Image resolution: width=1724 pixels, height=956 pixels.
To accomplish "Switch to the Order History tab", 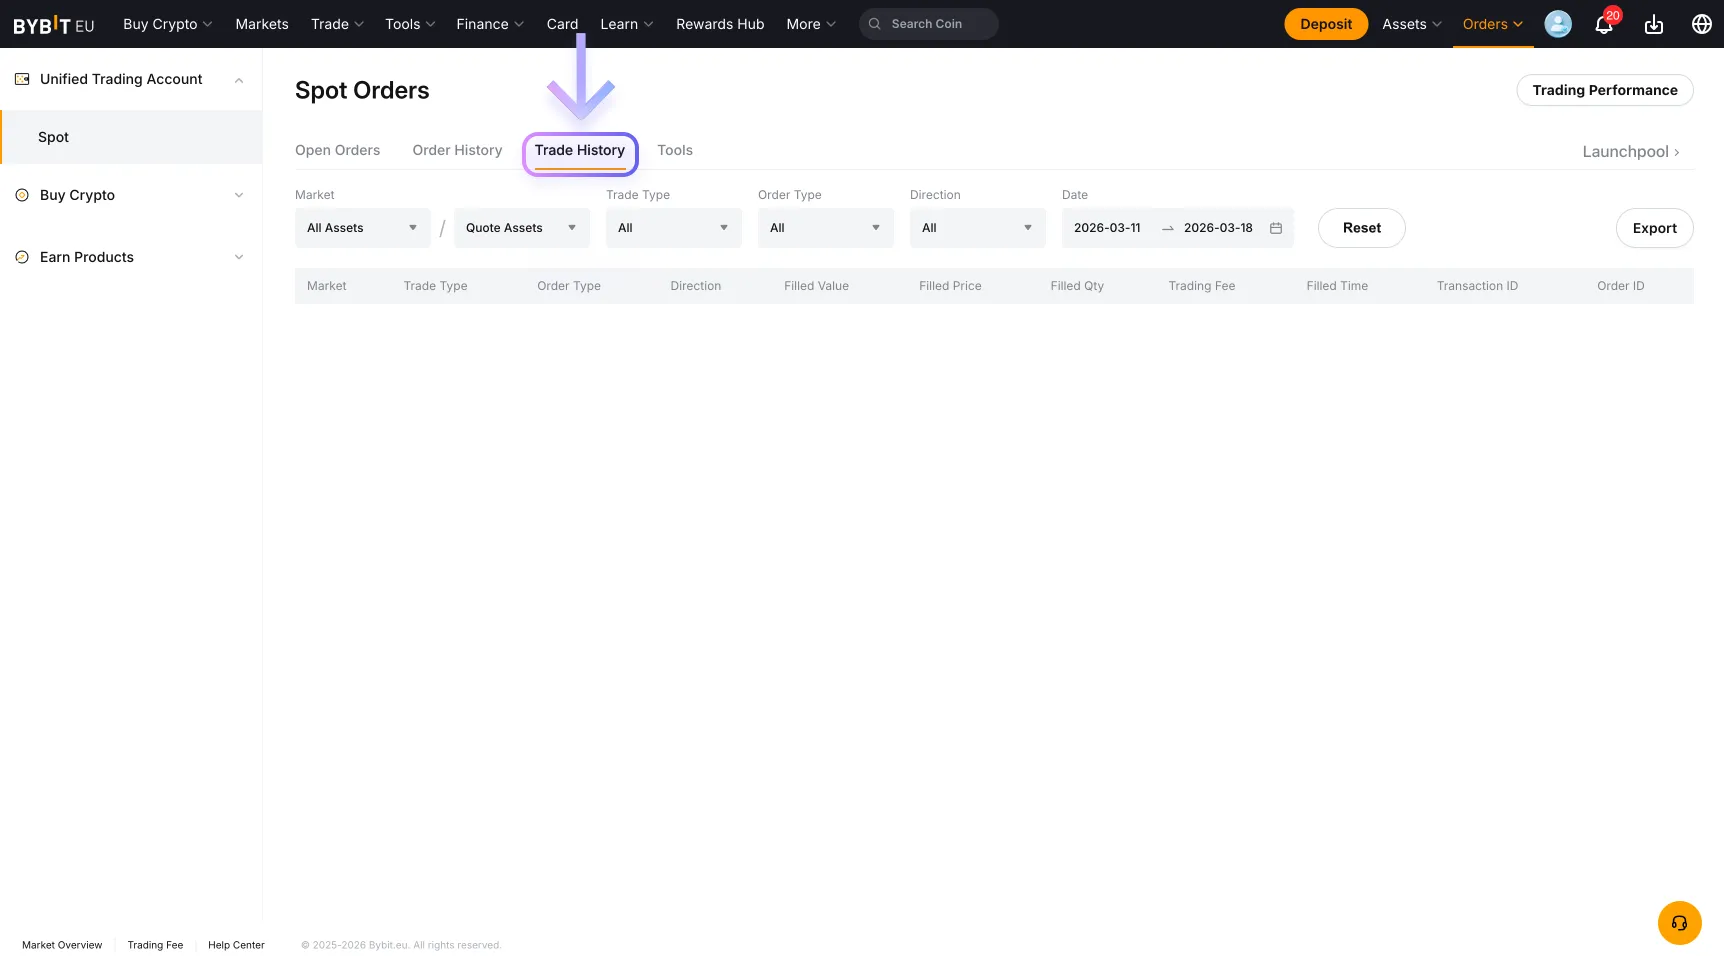I will (x=457, y=150).
